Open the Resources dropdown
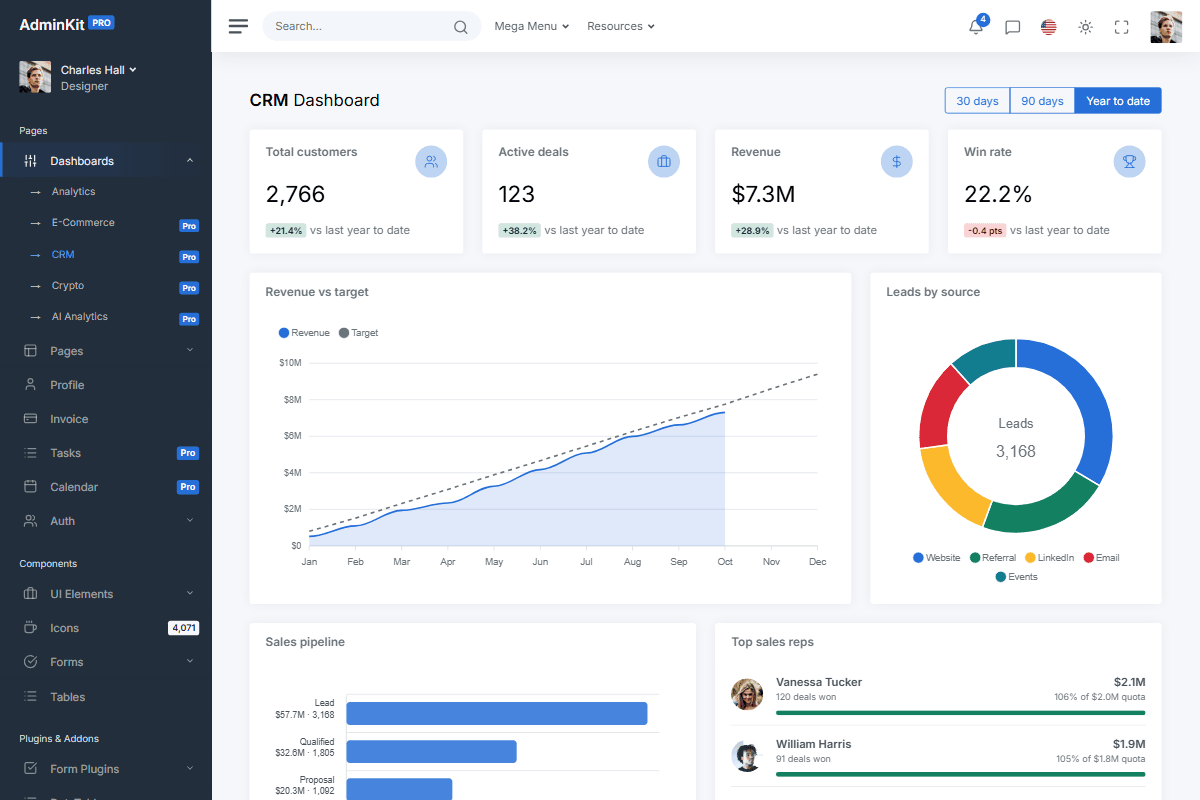 pos(621,27)
